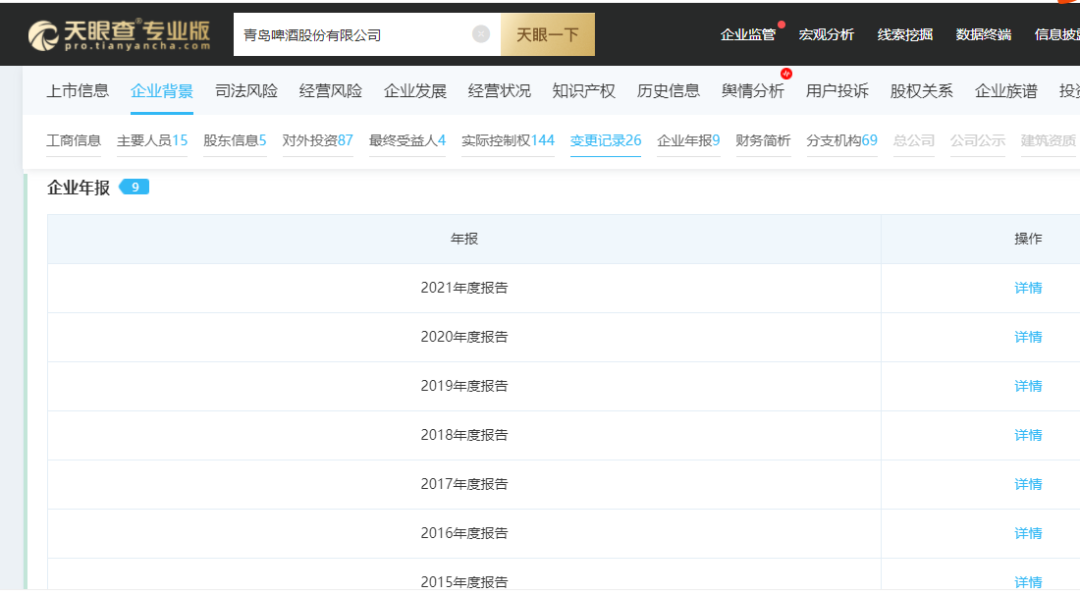
Task: Open 宏观分析 in the top navigation
Action: pos(826,35)
